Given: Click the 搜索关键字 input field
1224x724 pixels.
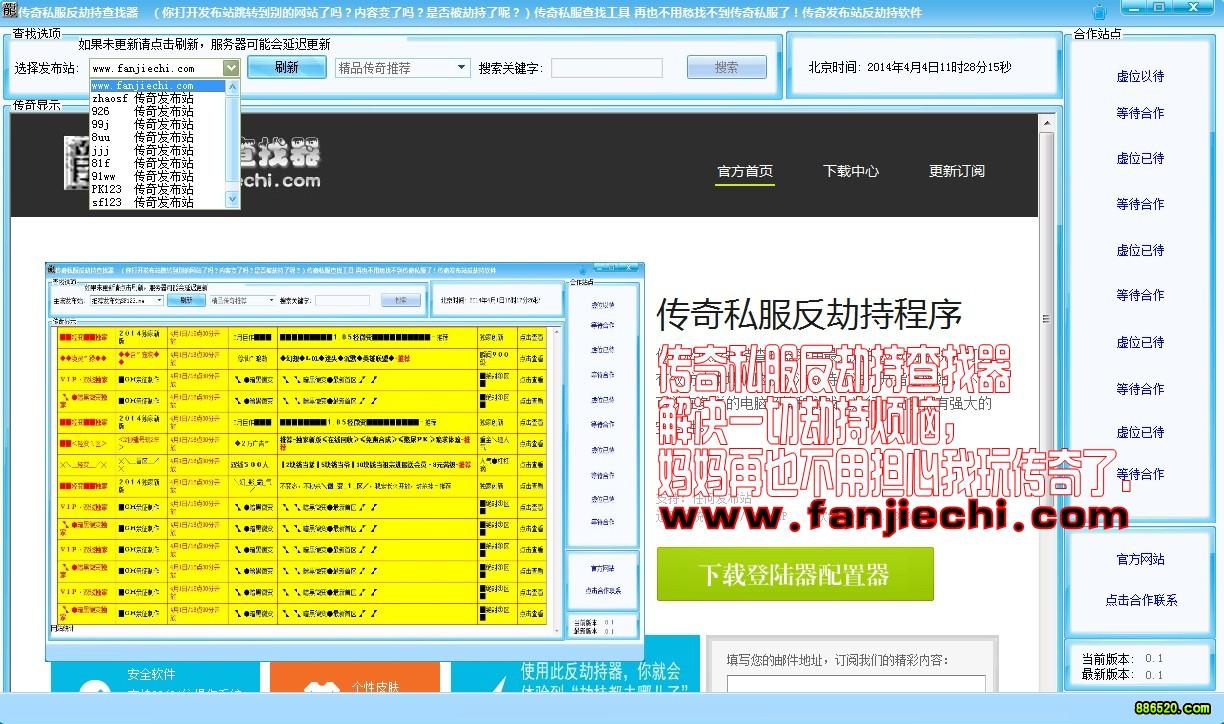Looking at the screenshot, I should pos(606,68).
